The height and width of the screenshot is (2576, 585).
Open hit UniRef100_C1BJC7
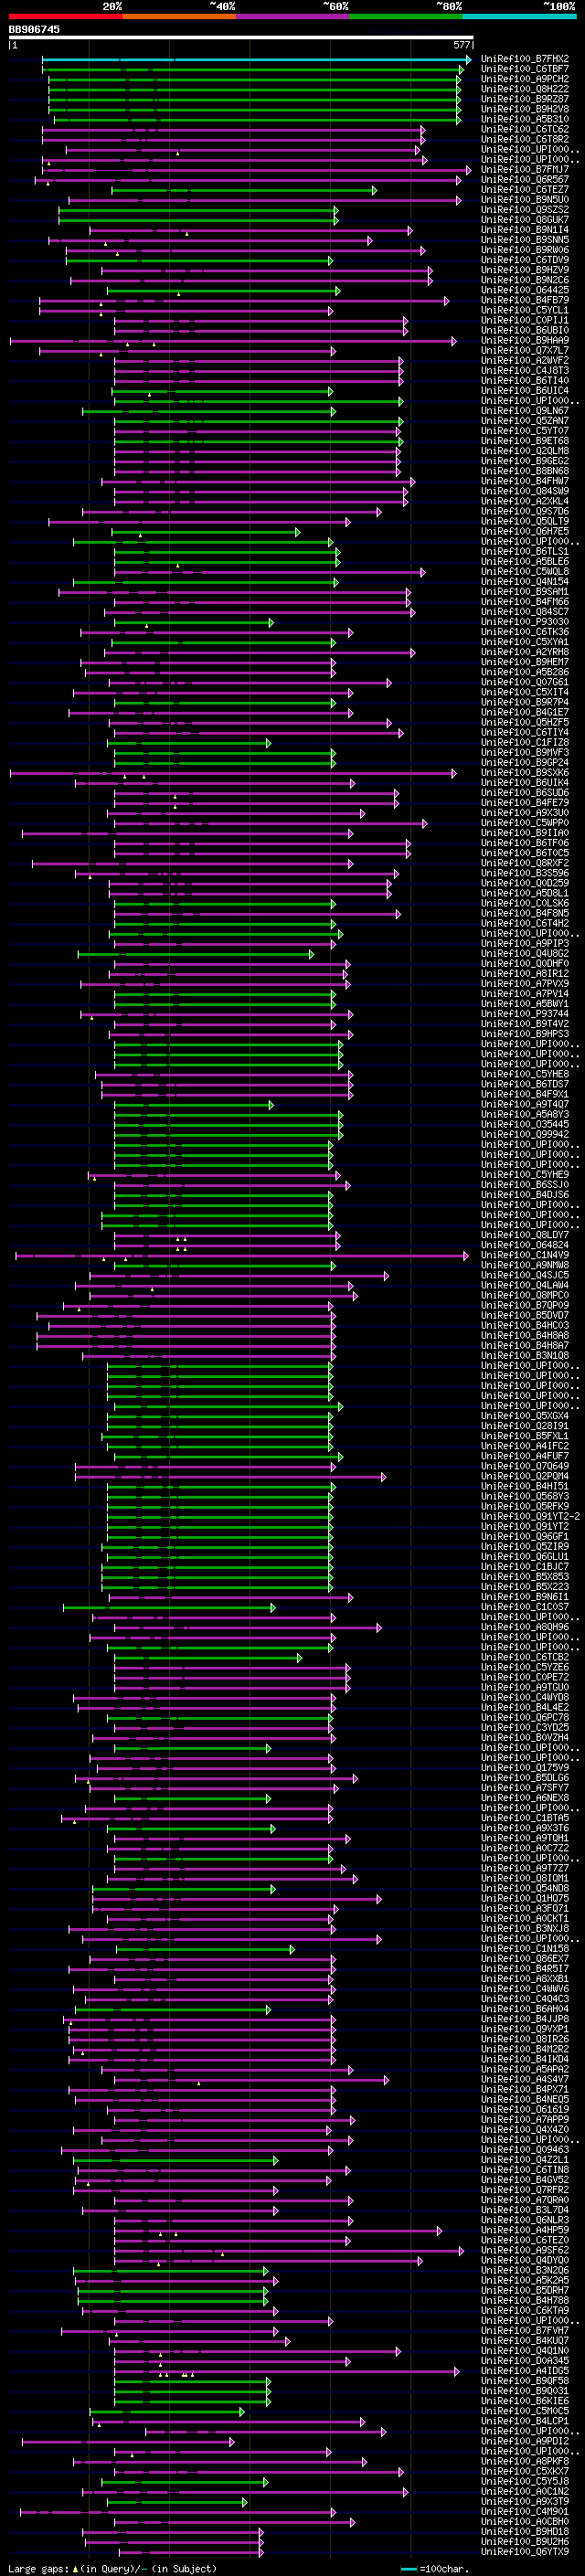(x=525, y=1567)
